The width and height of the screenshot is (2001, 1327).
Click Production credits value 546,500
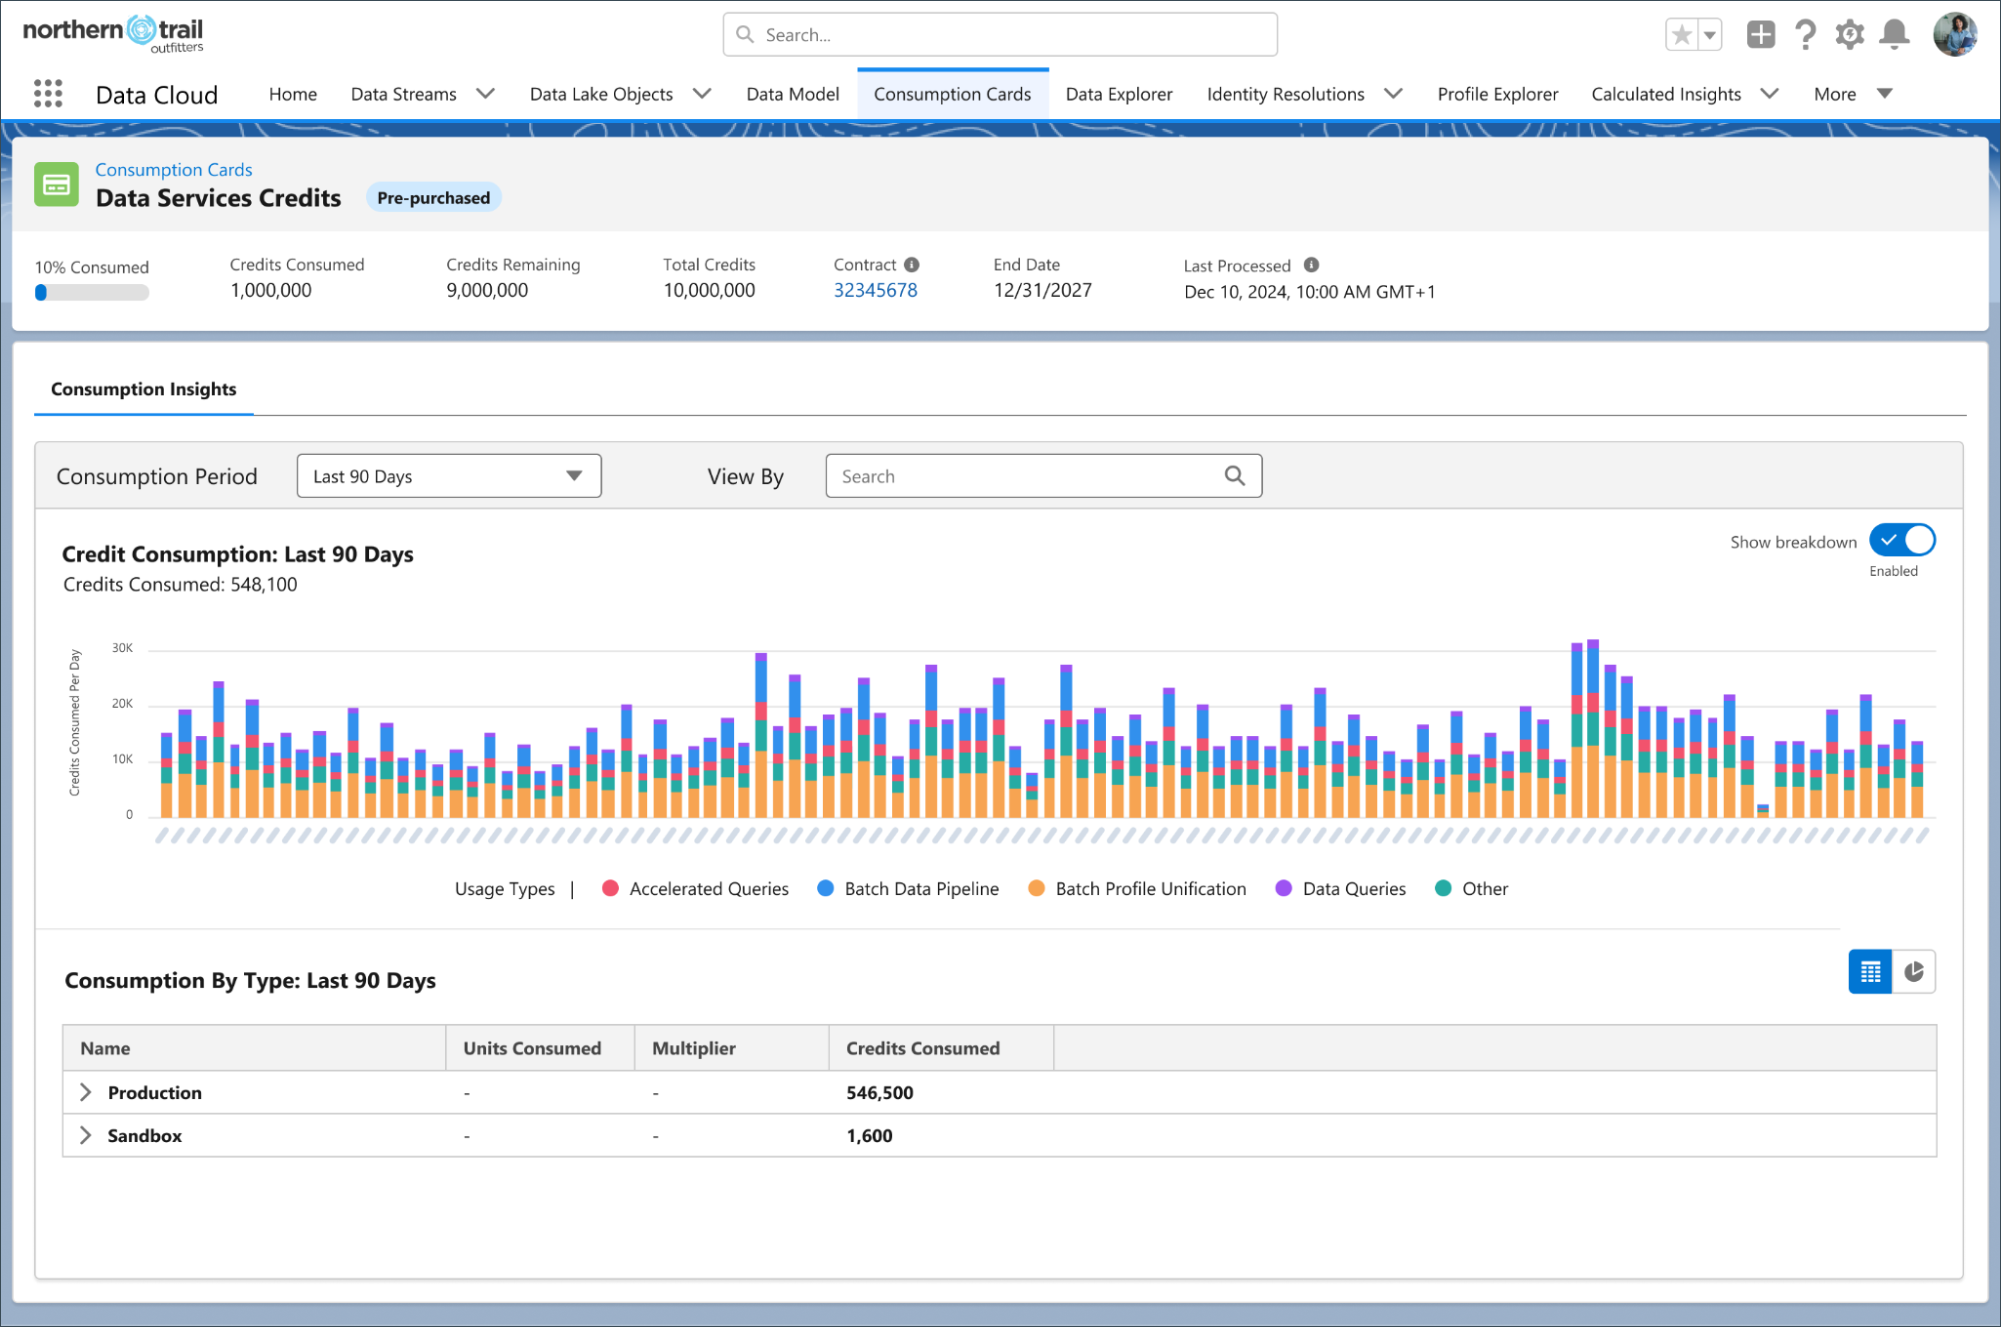point(880,1092)
